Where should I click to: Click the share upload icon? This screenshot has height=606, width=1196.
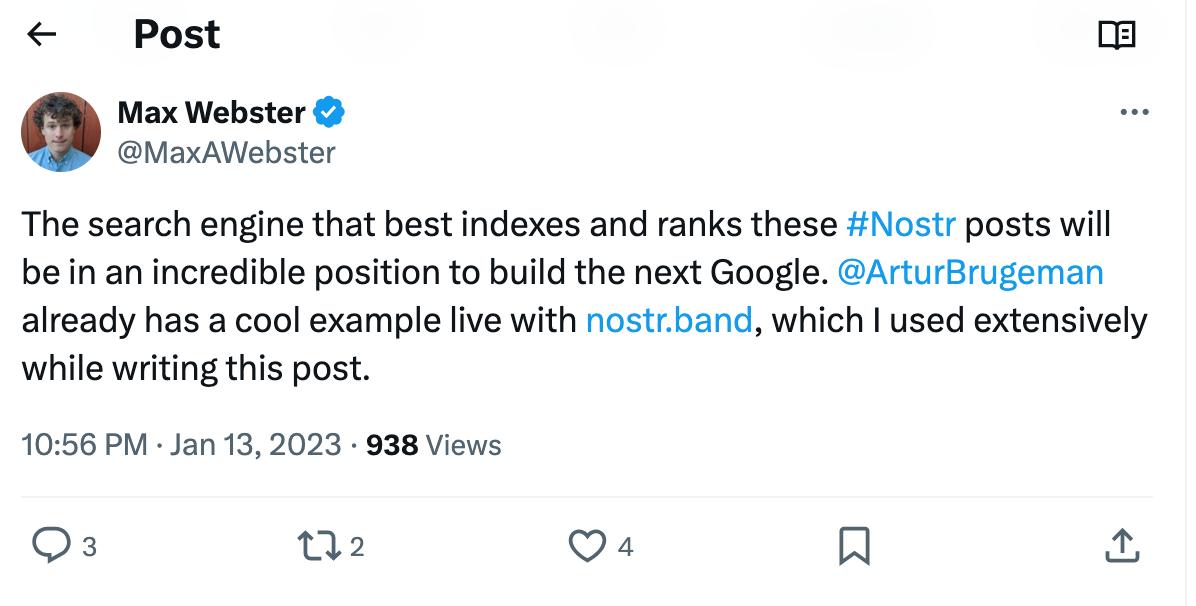click(x=1121, y=546)
